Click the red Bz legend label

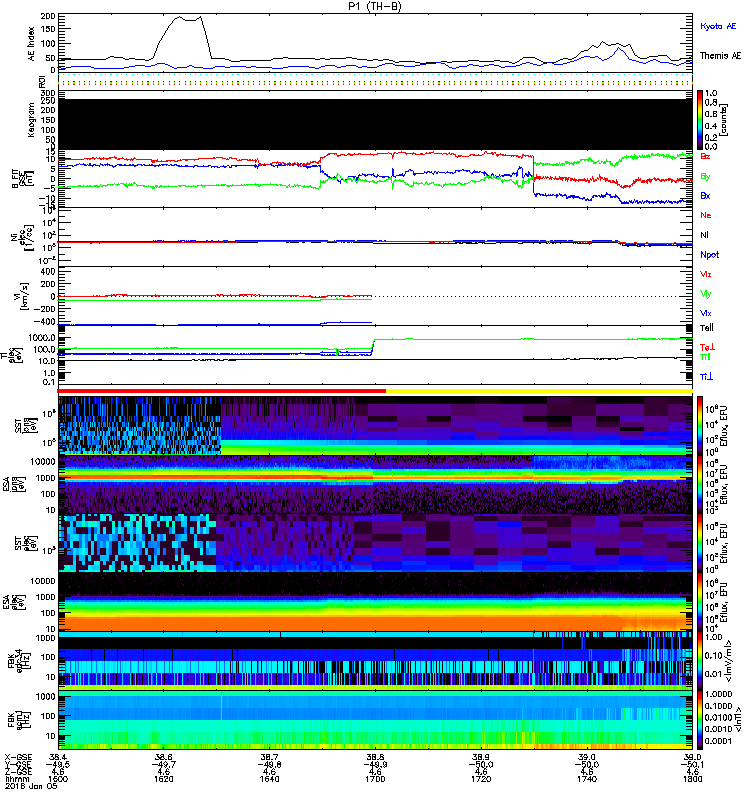click(x=705, y=156)
